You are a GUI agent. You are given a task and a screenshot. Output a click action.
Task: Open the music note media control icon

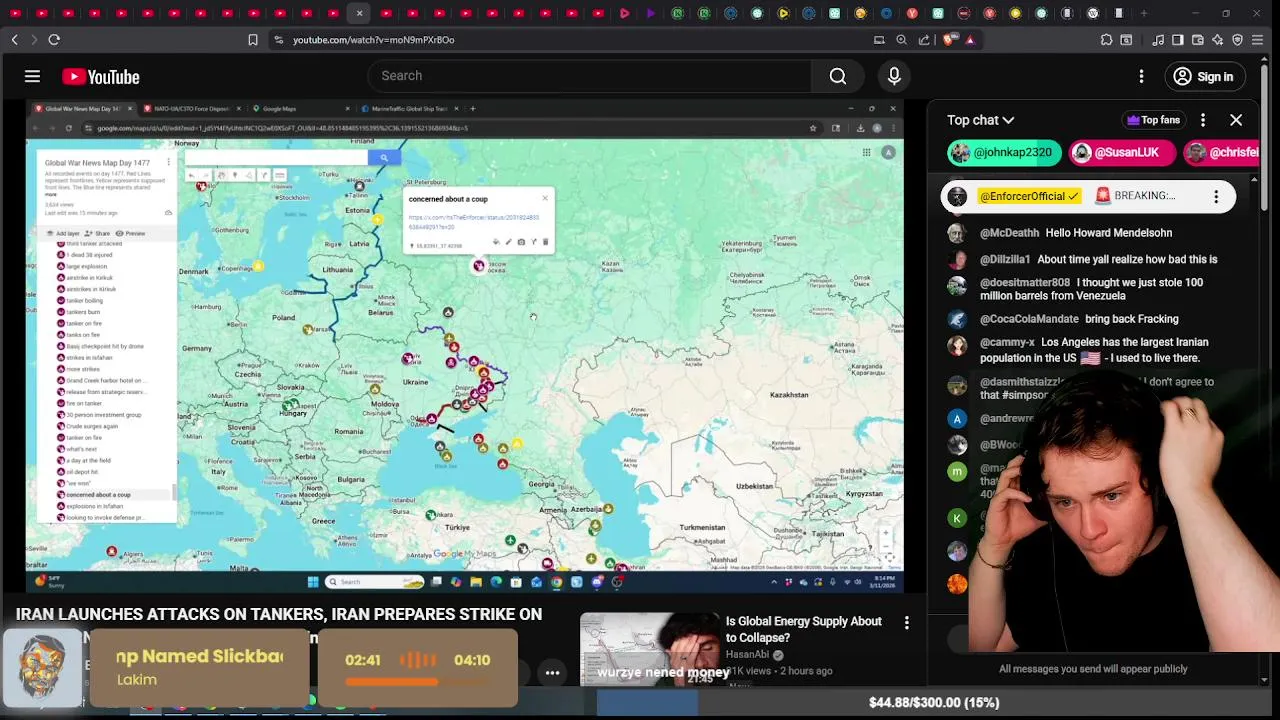coord(1158,40)
